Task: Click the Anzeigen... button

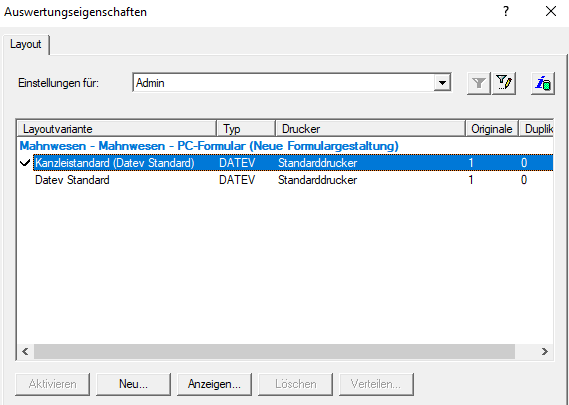Action: [214, 384]
